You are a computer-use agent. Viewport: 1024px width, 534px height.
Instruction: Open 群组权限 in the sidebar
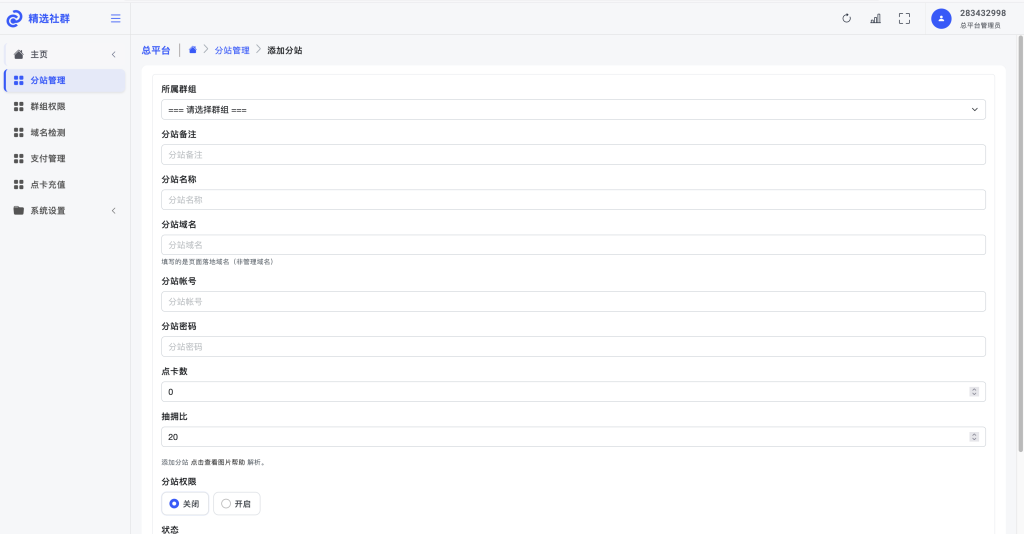(65, 106)
